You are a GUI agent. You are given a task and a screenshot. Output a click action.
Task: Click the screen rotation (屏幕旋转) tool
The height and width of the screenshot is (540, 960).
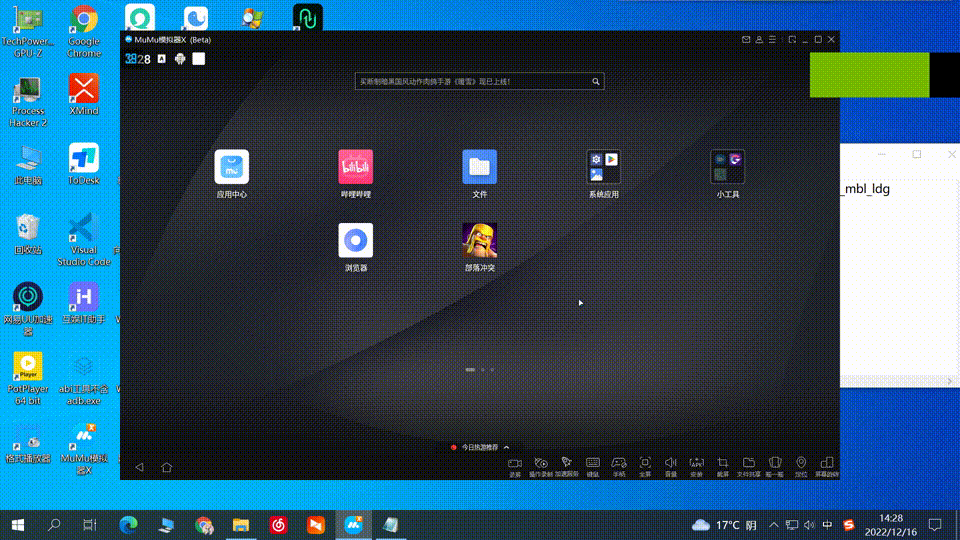pyautogui.click(x=827, y=467)
